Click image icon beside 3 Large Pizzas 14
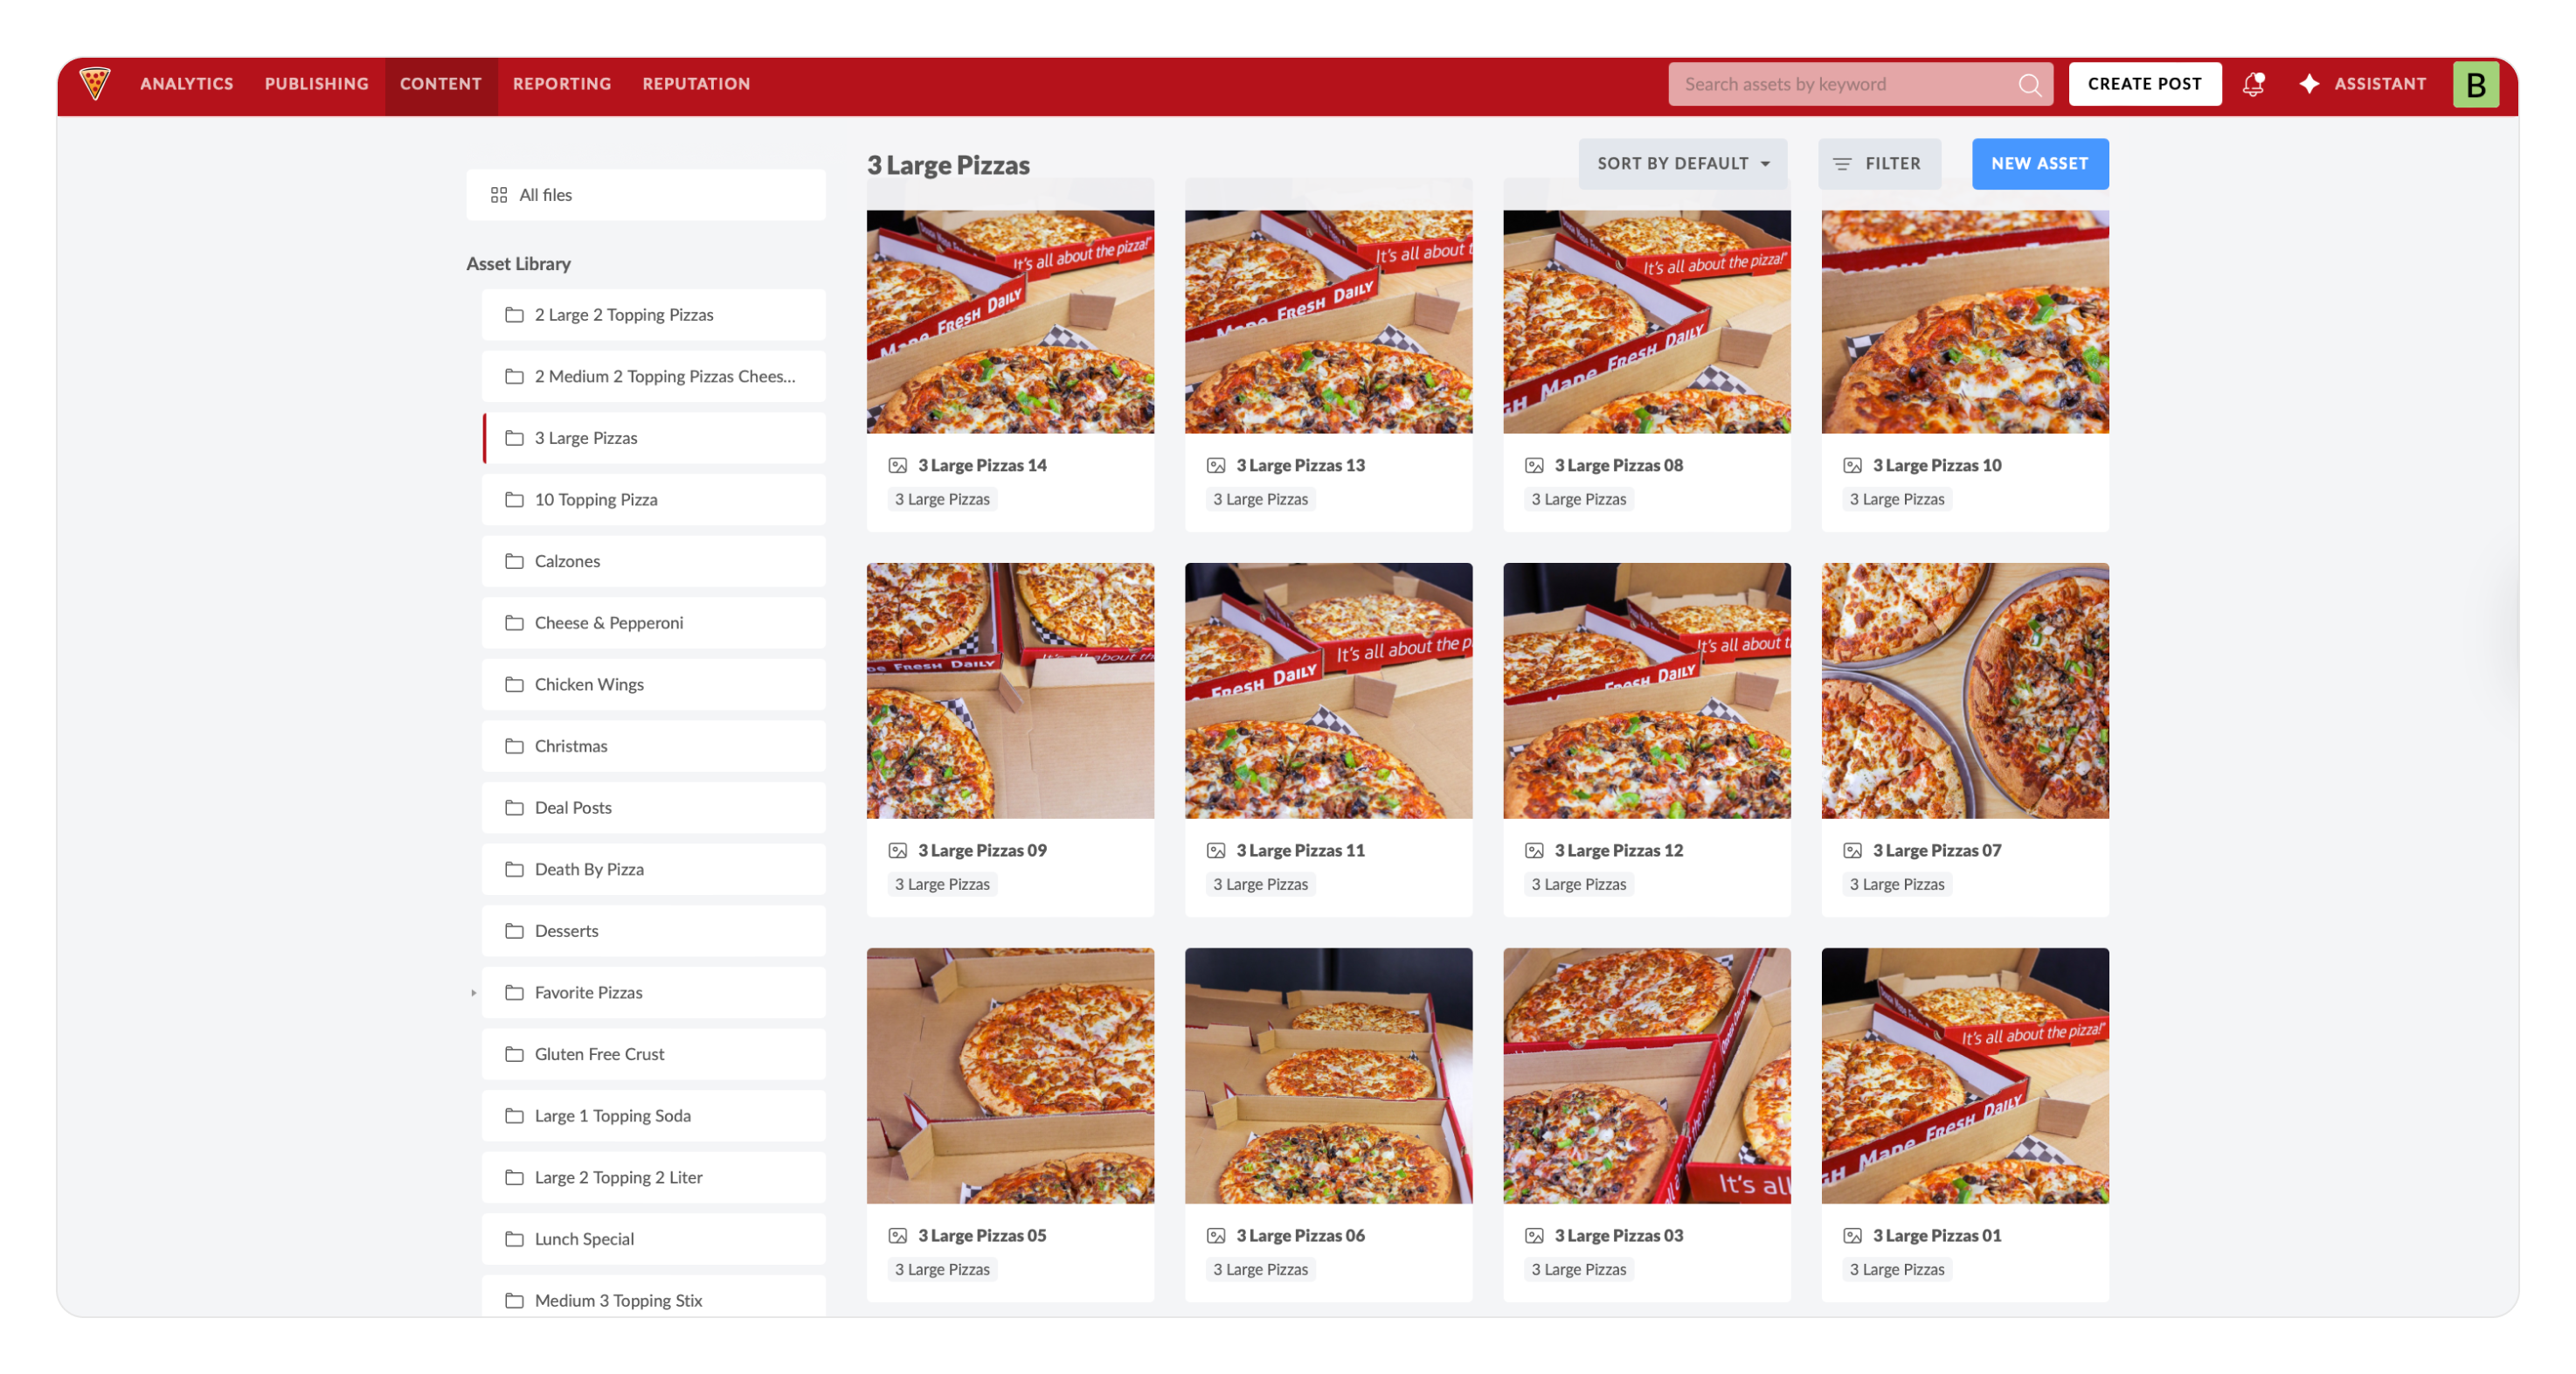The width and height of the screenshot is (2576, 1374). pyautogui.click(x=898, y=465)
